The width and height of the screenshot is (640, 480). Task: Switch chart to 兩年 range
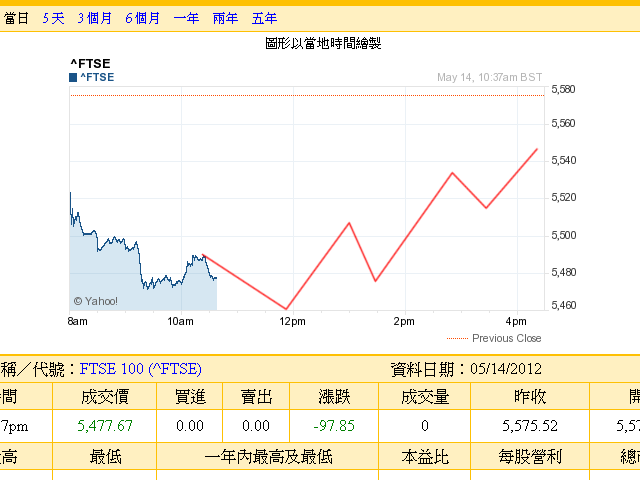coord(225,18)
